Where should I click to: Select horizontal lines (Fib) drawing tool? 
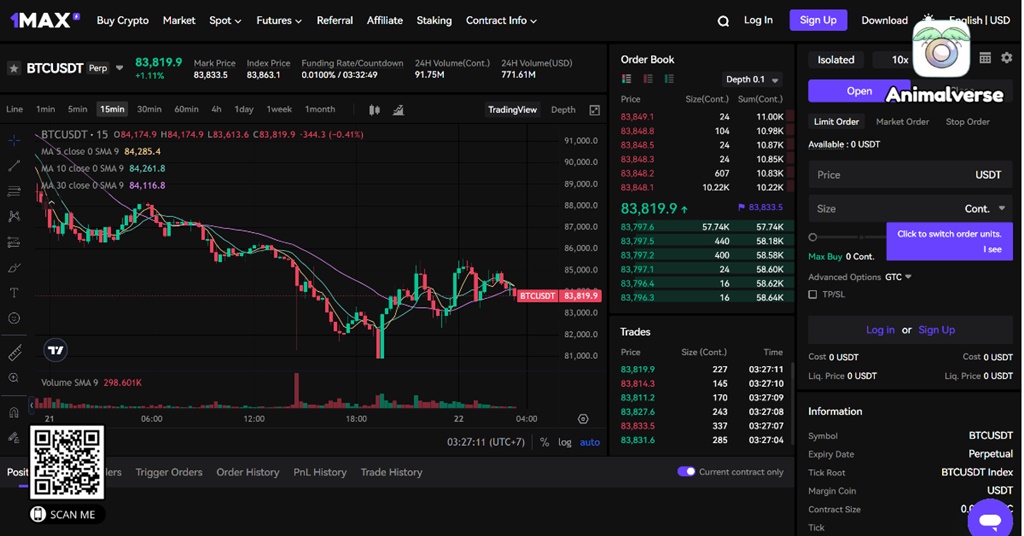[14, 191]
